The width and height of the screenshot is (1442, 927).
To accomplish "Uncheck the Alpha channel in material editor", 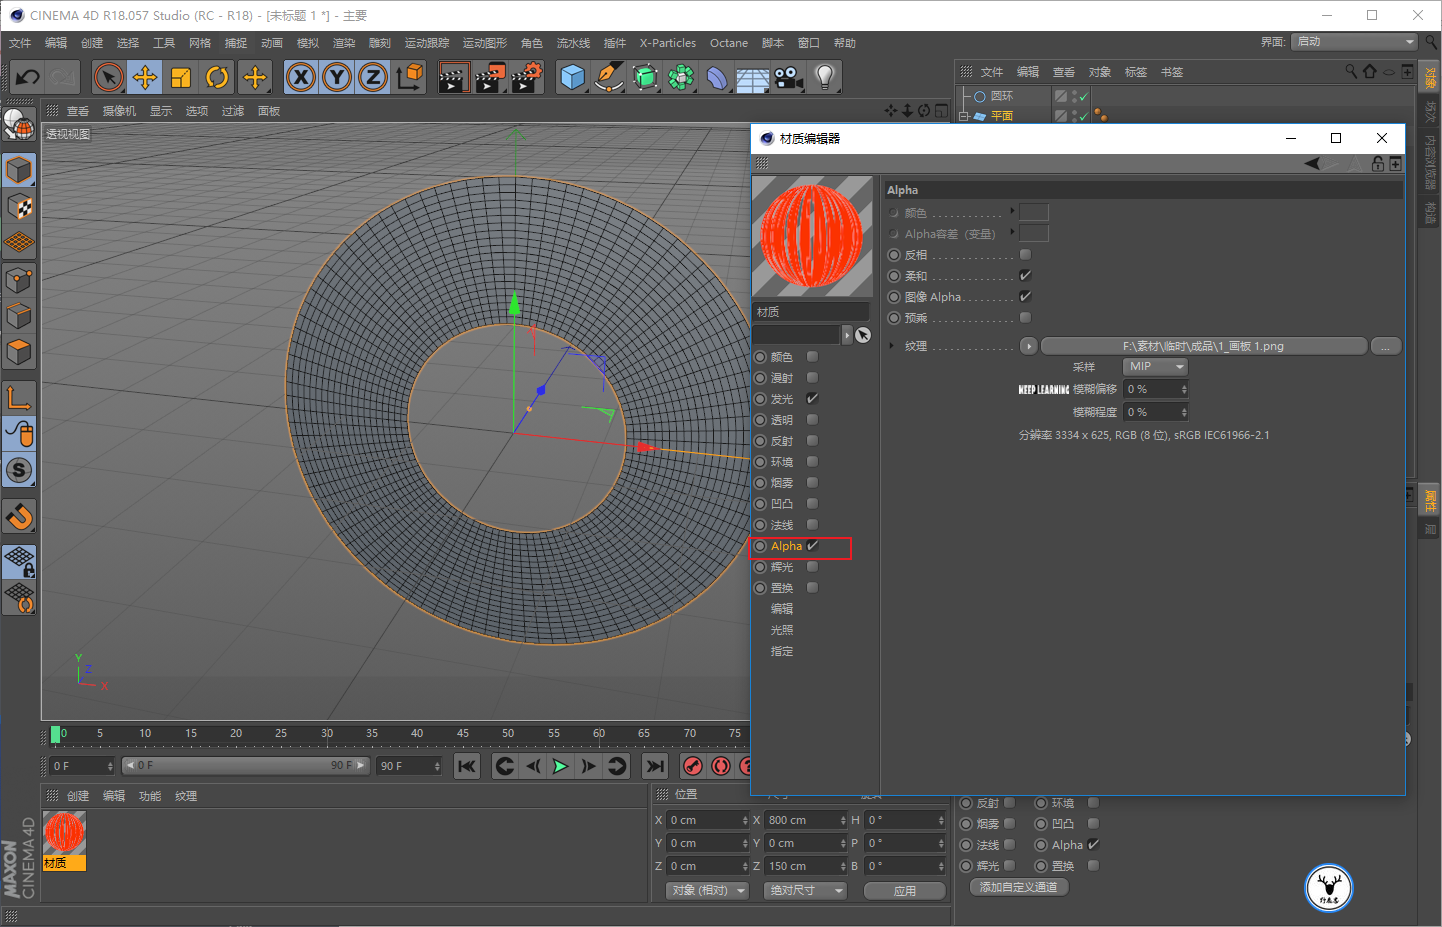I will pyautogui.click(x=812, y=546).
